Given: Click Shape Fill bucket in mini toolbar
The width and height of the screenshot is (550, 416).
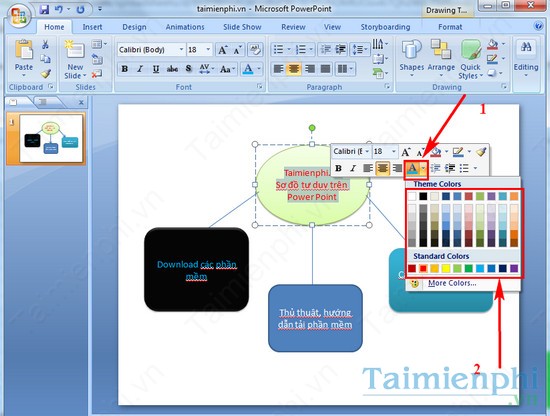Looking at the screenshot, I should [436, 152].
